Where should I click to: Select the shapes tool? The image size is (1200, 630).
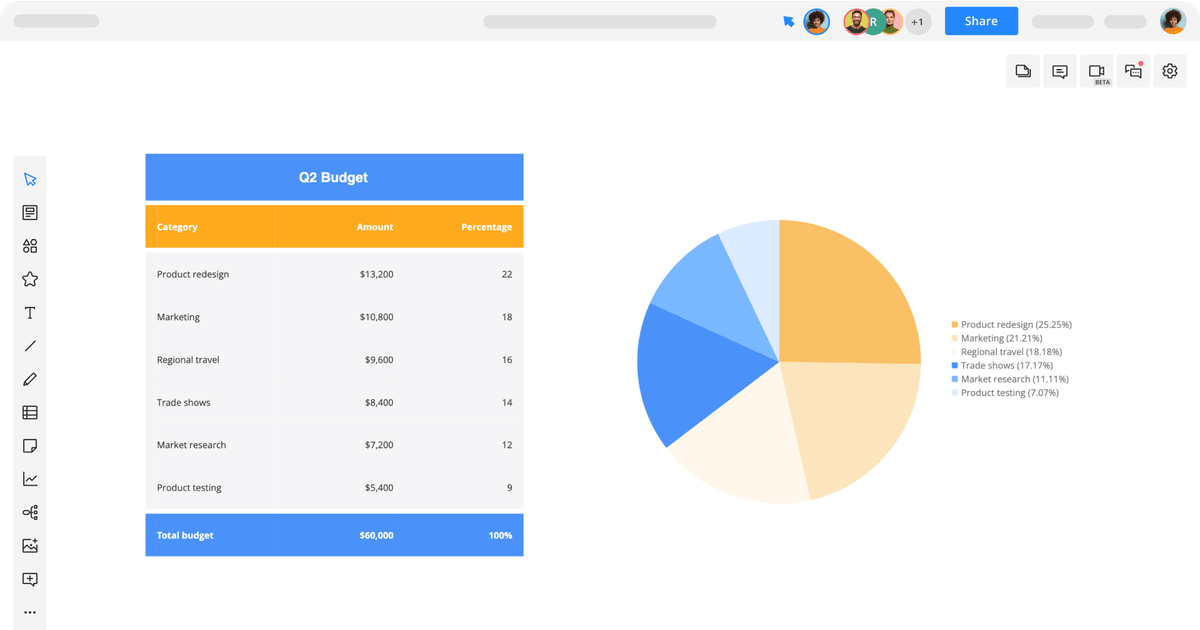click(x=30, y=245)
